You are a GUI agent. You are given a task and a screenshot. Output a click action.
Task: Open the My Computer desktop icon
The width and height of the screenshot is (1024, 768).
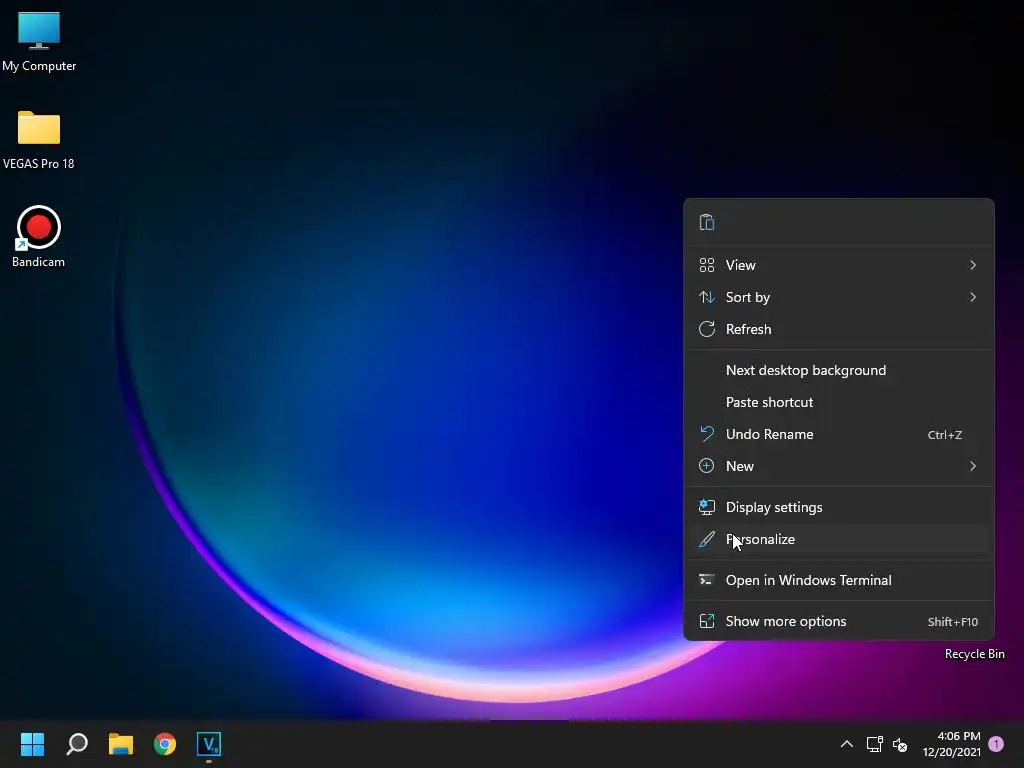(39, 40)
